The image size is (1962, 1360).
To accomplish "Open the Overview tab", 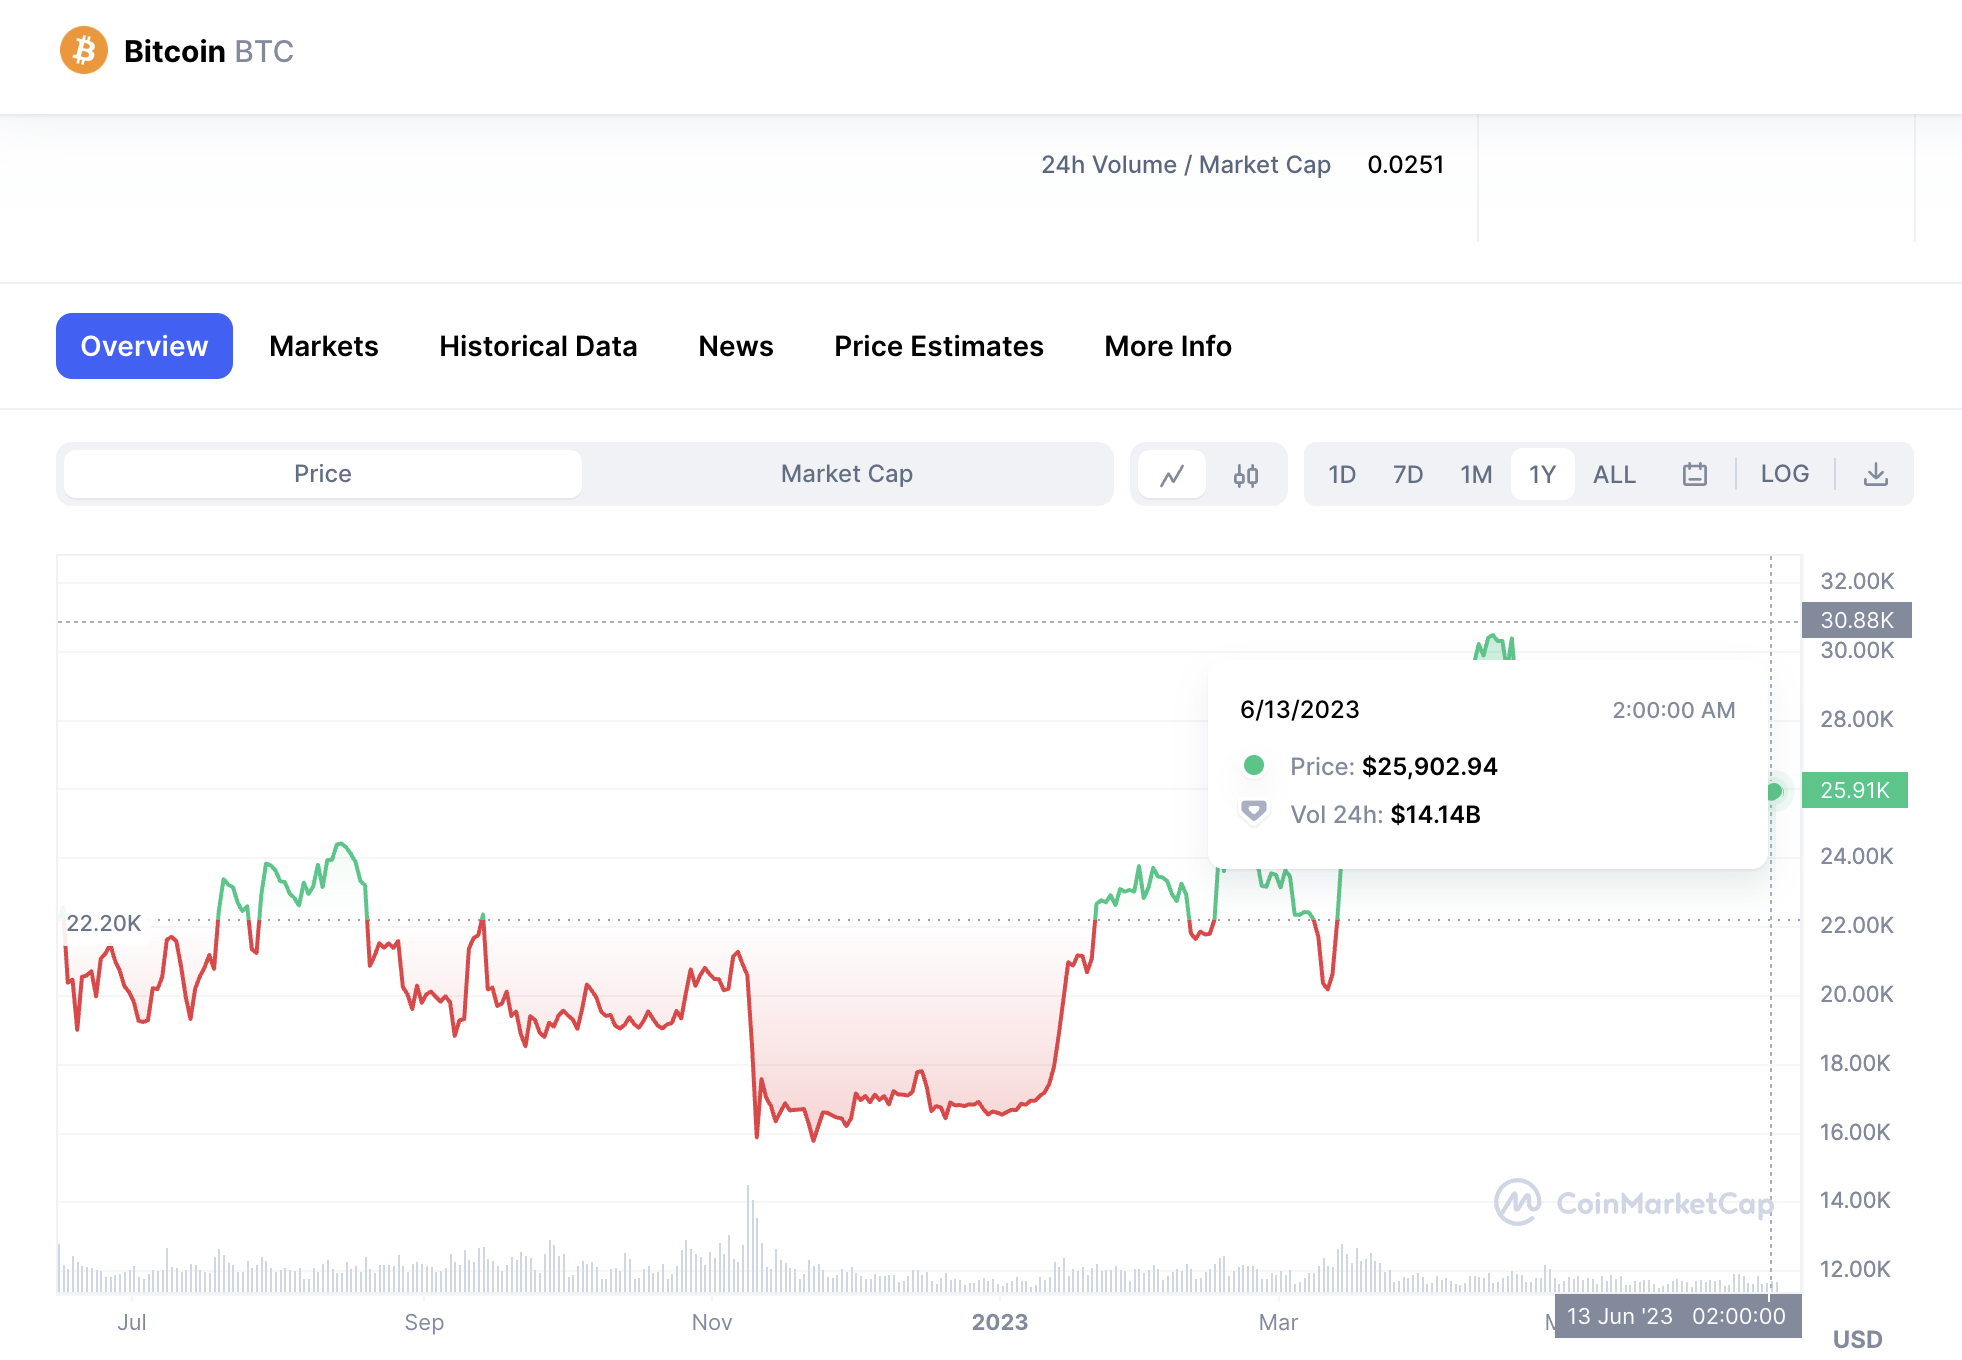I will point(144,346).
